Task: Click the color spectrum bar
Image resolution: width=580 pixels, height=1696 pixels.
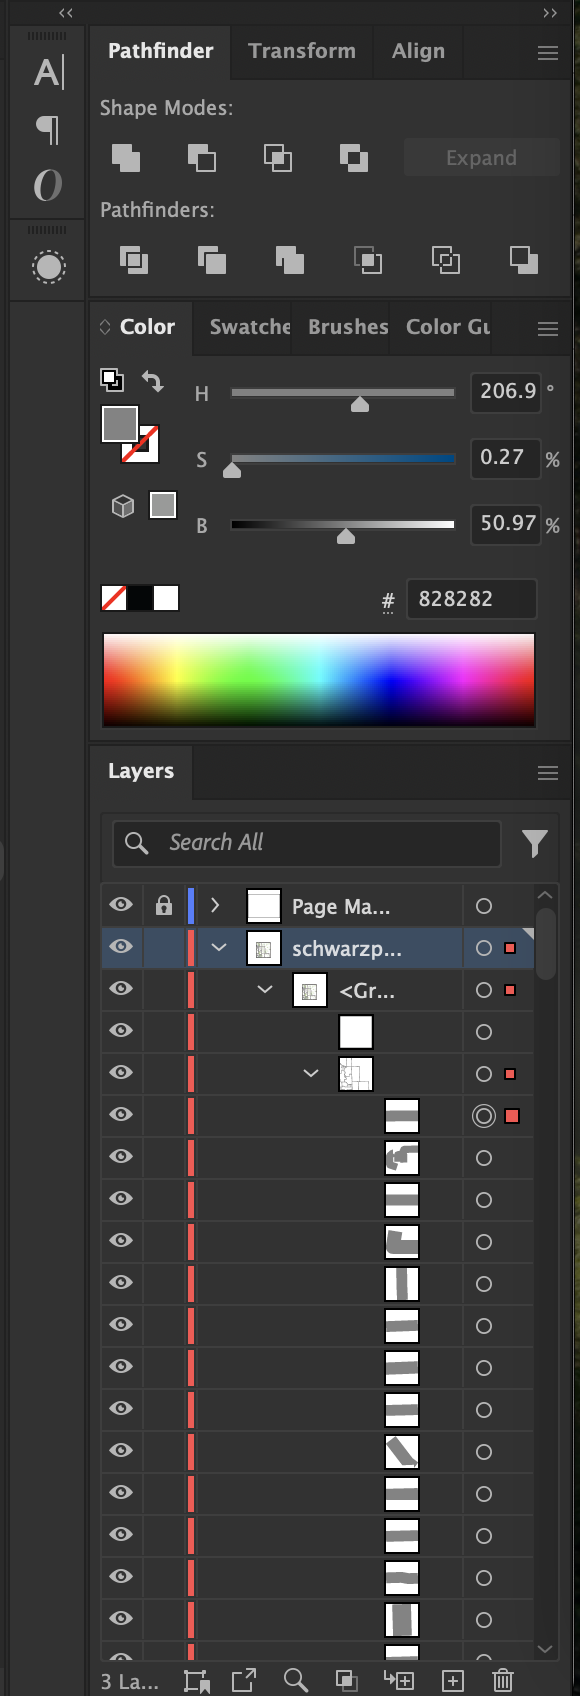Action: (x=319, y=680)
